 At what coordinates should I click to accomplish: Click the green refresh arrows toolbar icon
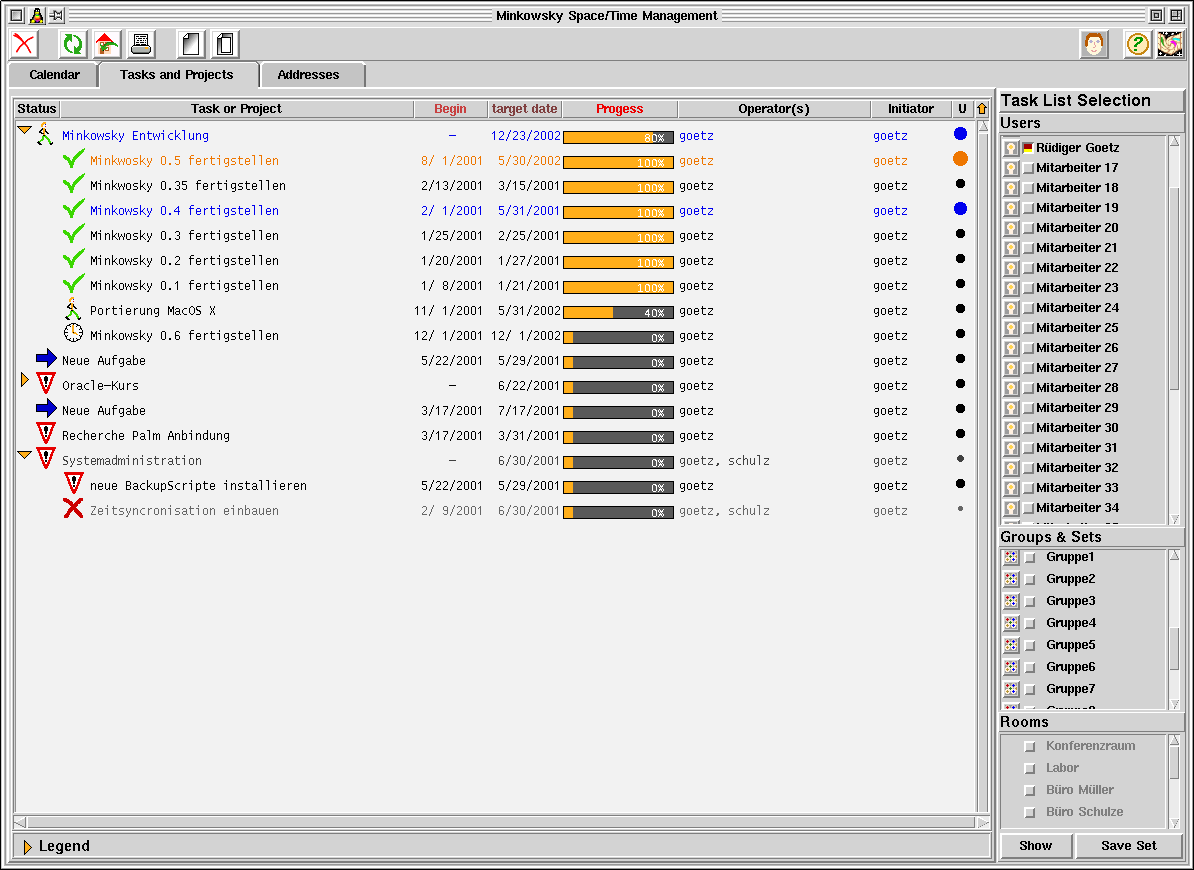point(72,44)
